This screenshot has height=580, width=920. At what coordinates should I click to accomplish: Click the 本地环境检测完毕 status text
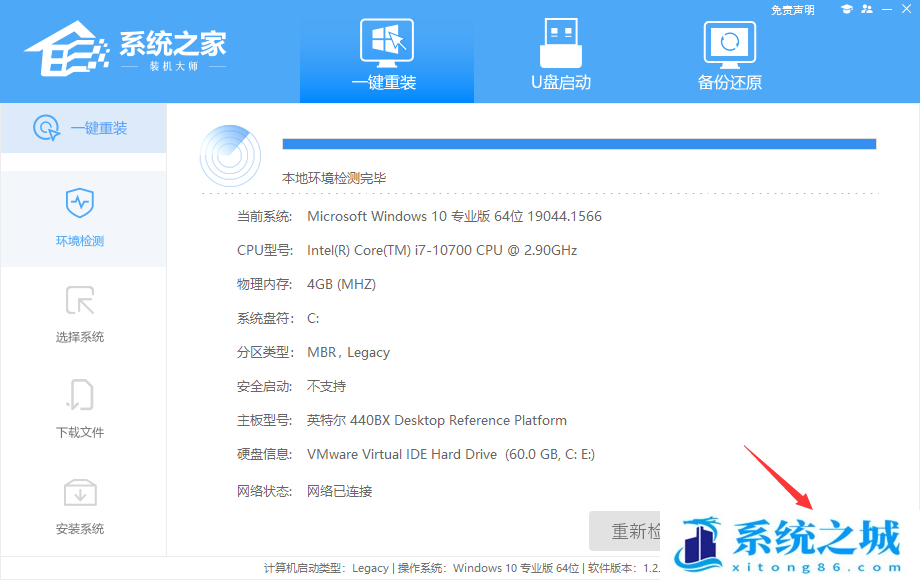pos(334,178)
